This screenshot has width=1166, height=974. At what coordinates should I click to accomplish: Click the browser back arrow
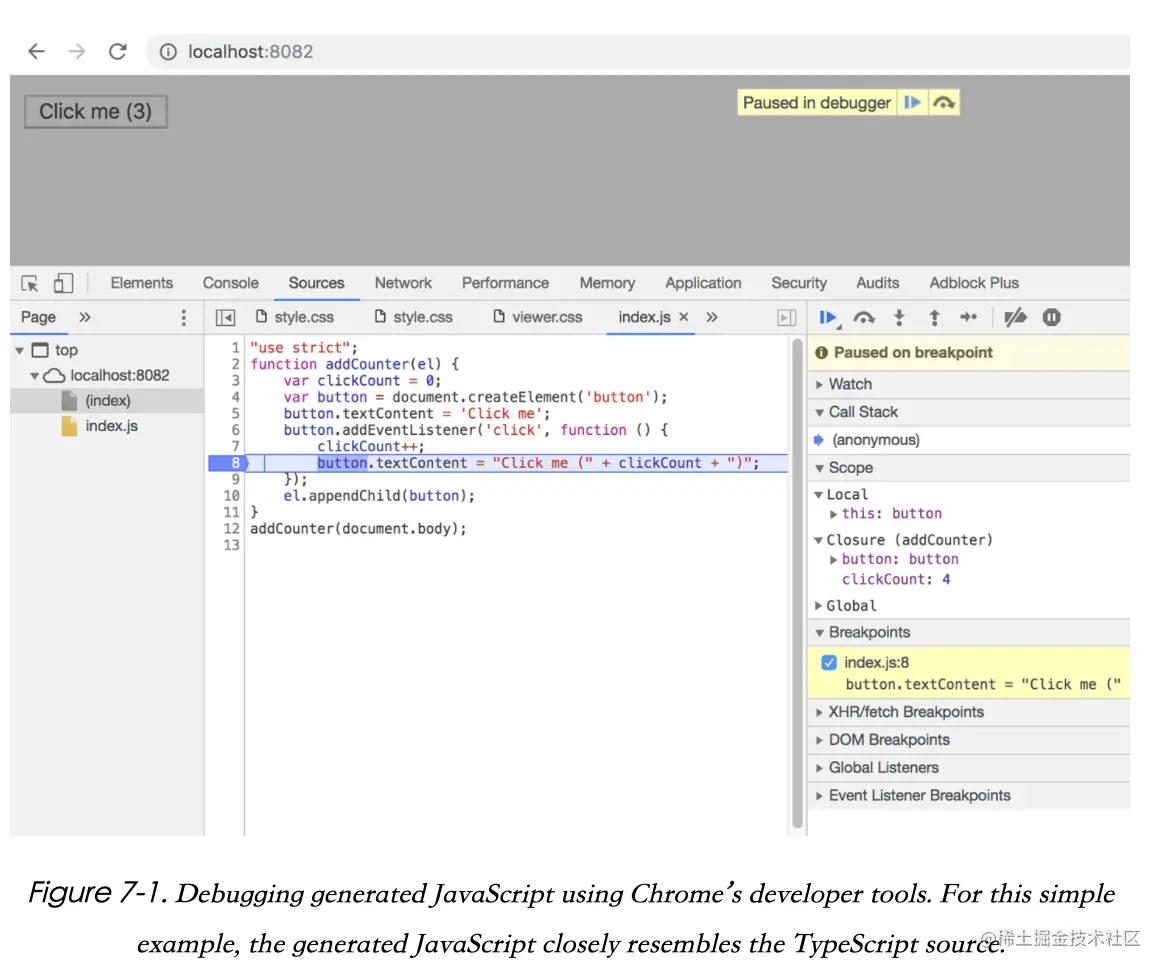pos(36,51)
